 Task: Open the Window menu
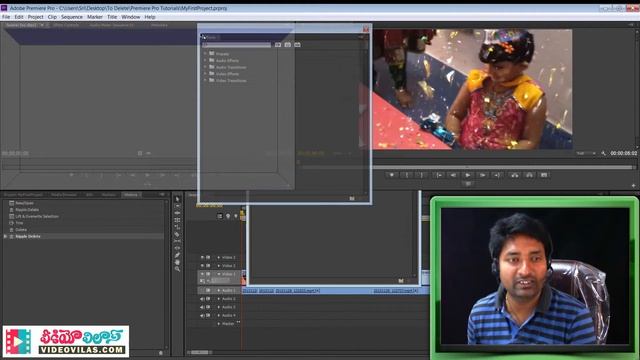[131, 17]
